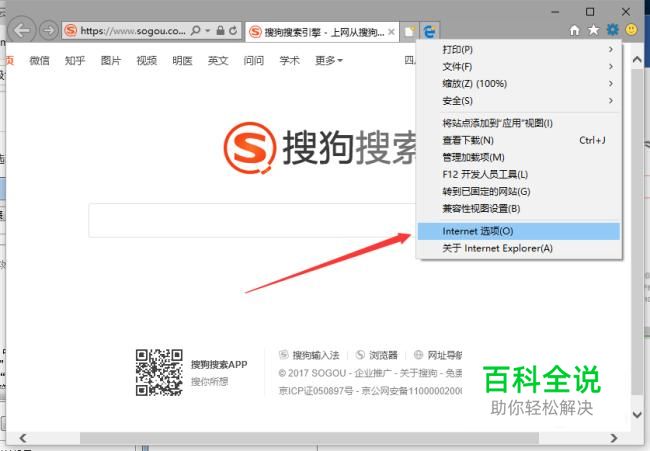
Task: Open the 网址导航 footer link
Action: click(x=444, y=355)
